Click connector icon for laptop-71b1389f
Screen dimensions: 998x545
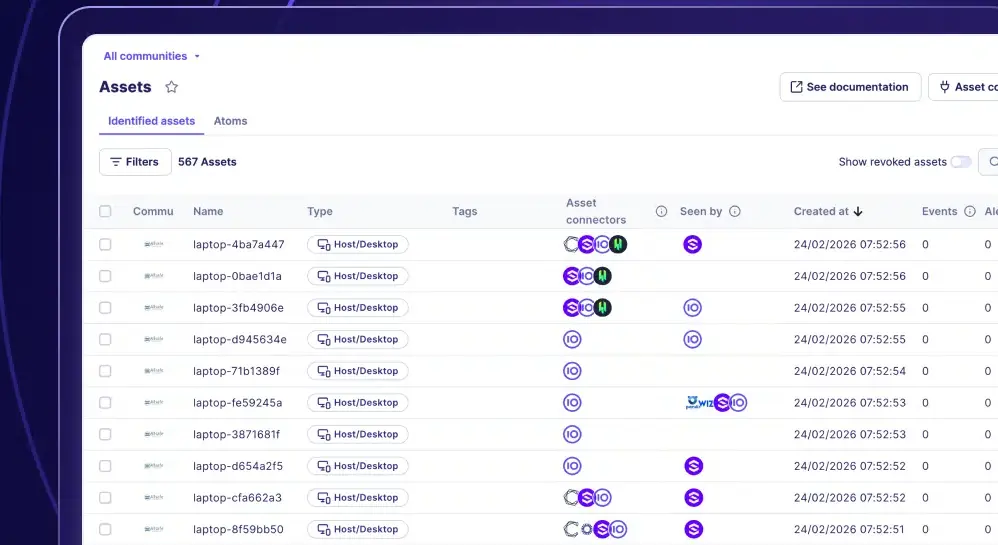pyautogui.click(x=572, y=371)
